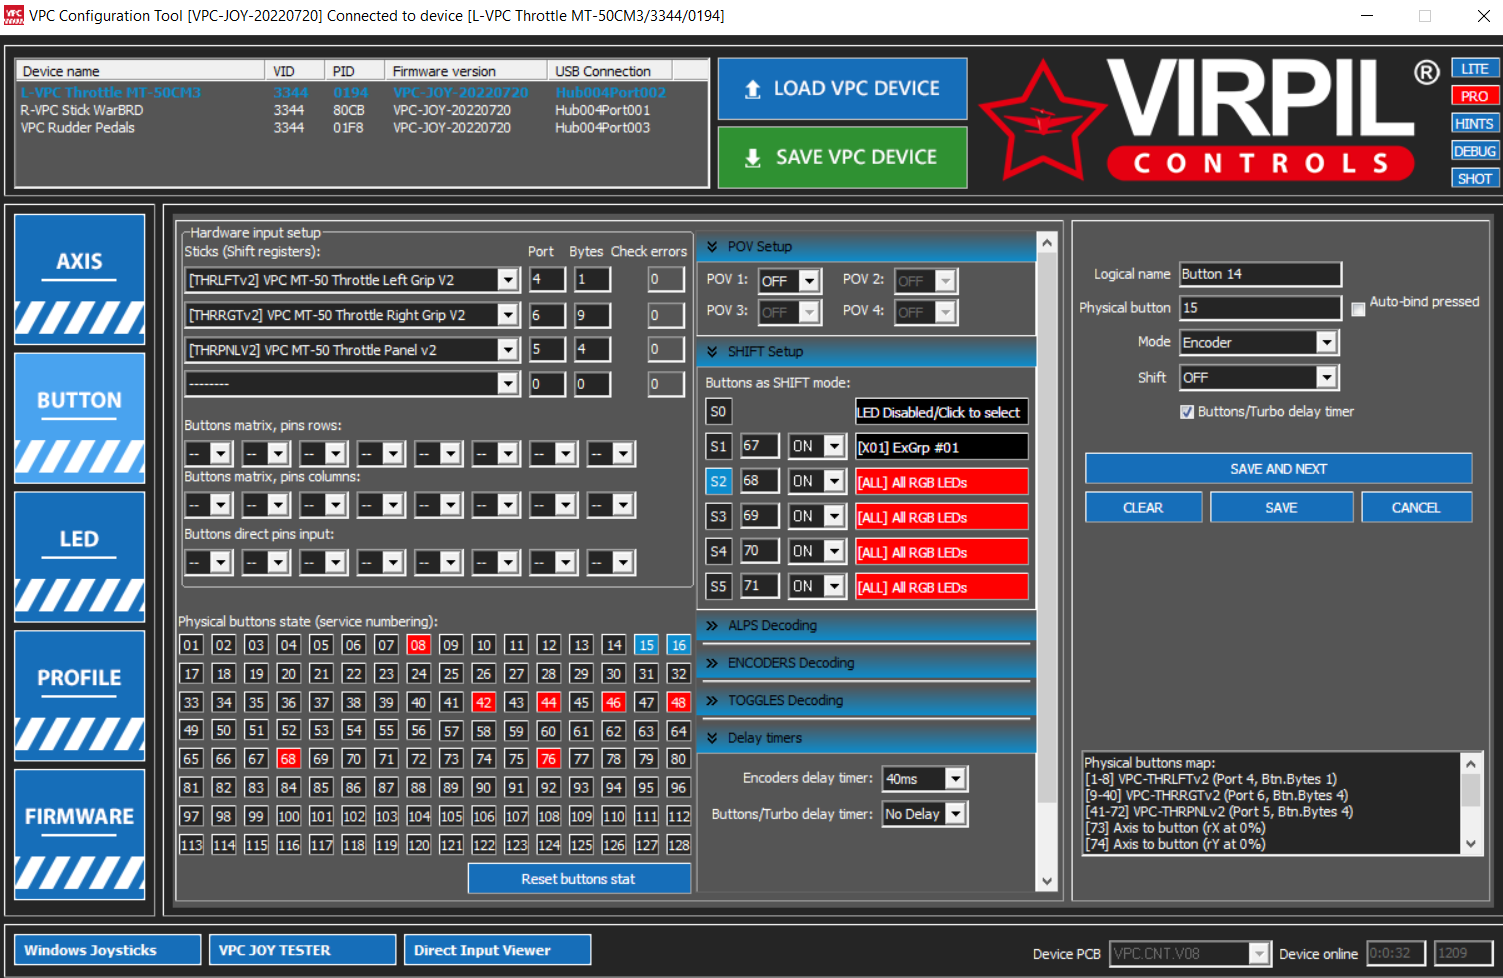Click the S5 shift button

(x=718, y=587)
